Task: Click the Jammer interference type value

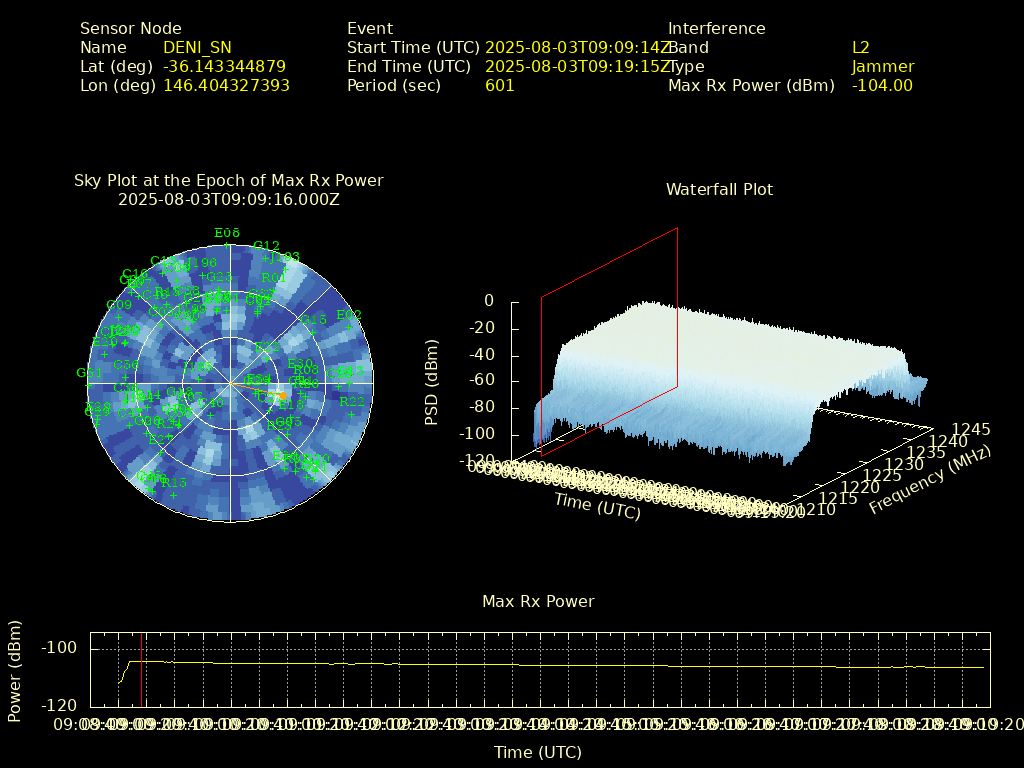Action: coord(882,67)
